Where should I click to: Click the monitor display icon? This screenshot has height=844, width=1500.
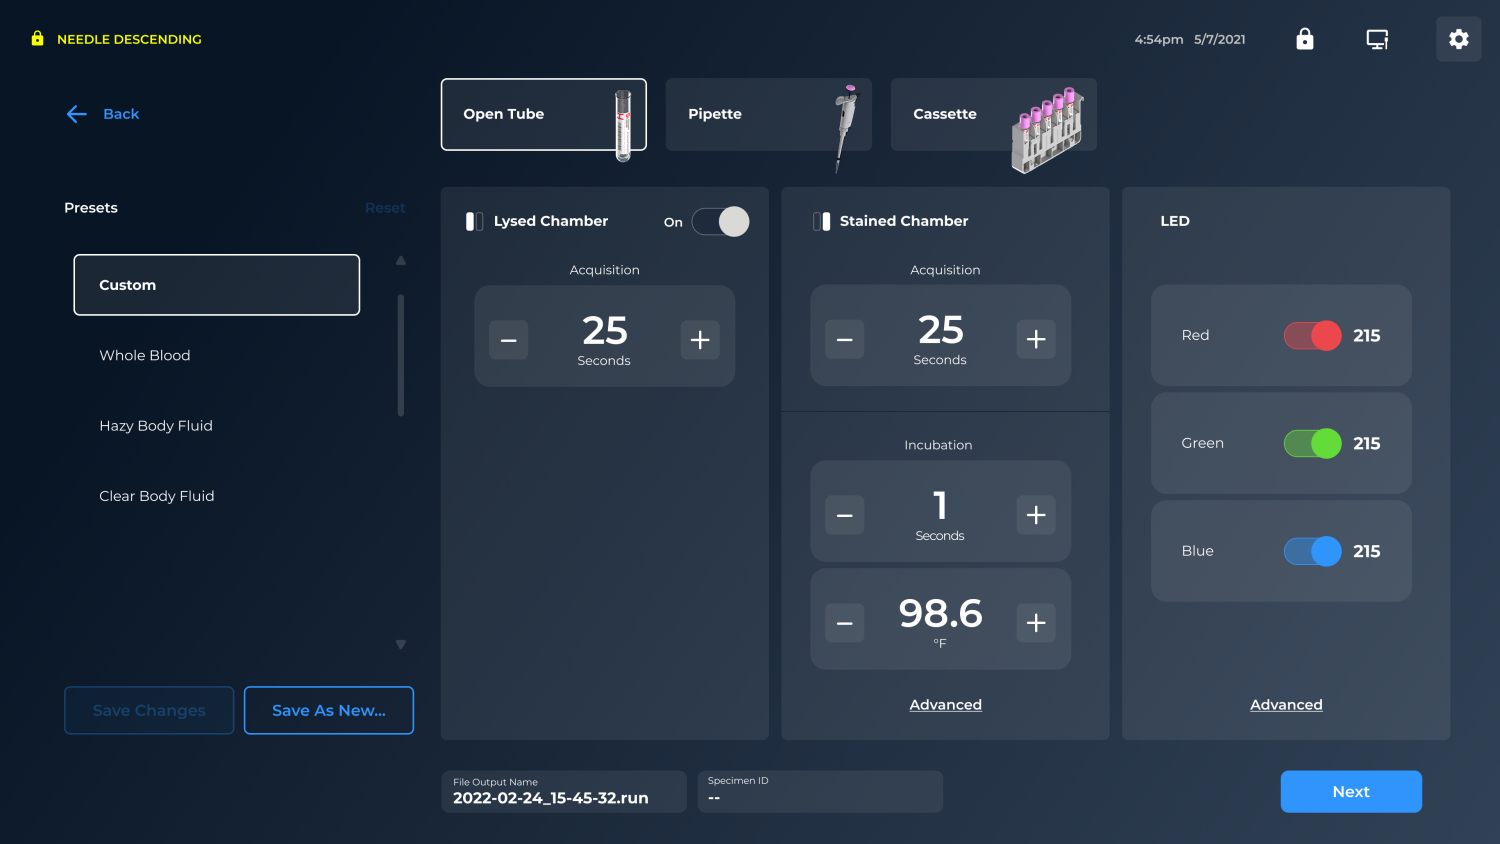(1377, 39)
